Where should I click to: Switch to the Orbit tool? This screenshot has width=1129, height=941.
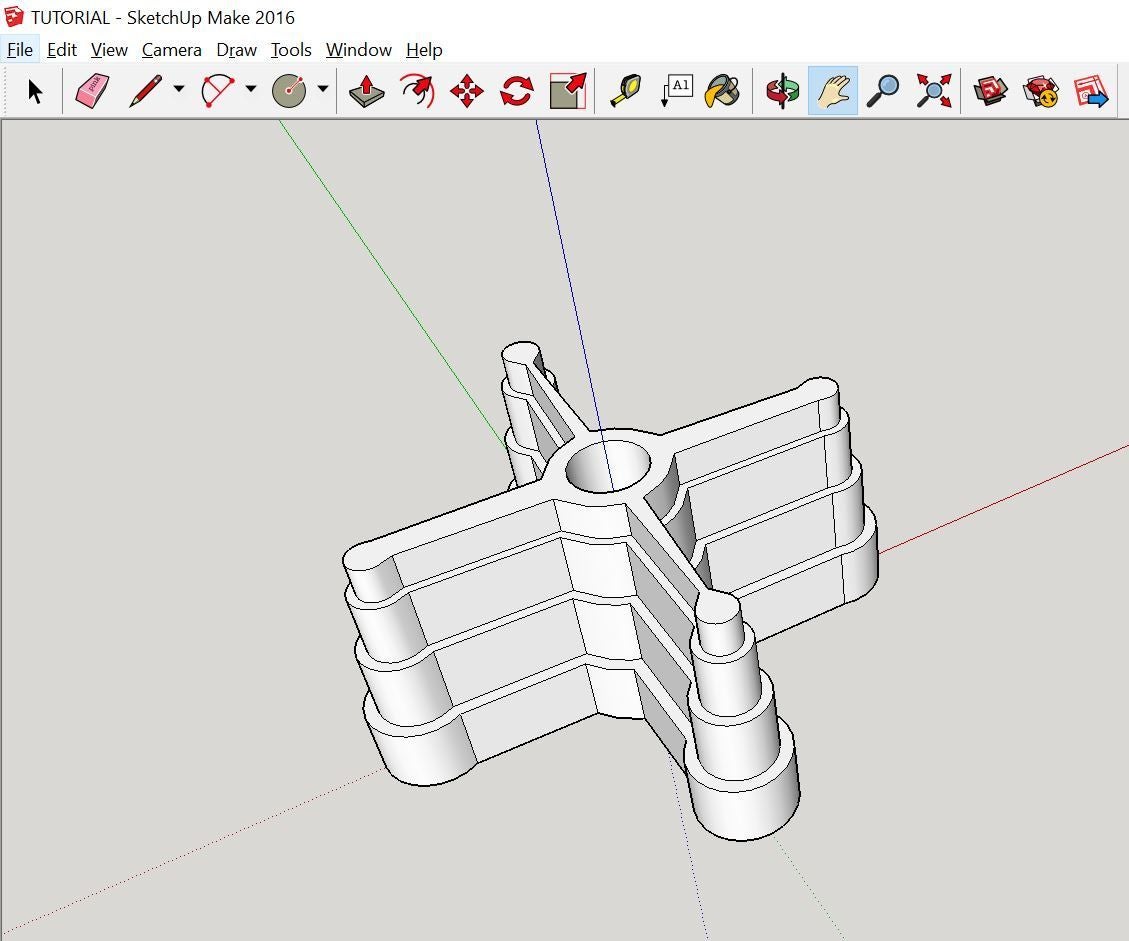782,90
